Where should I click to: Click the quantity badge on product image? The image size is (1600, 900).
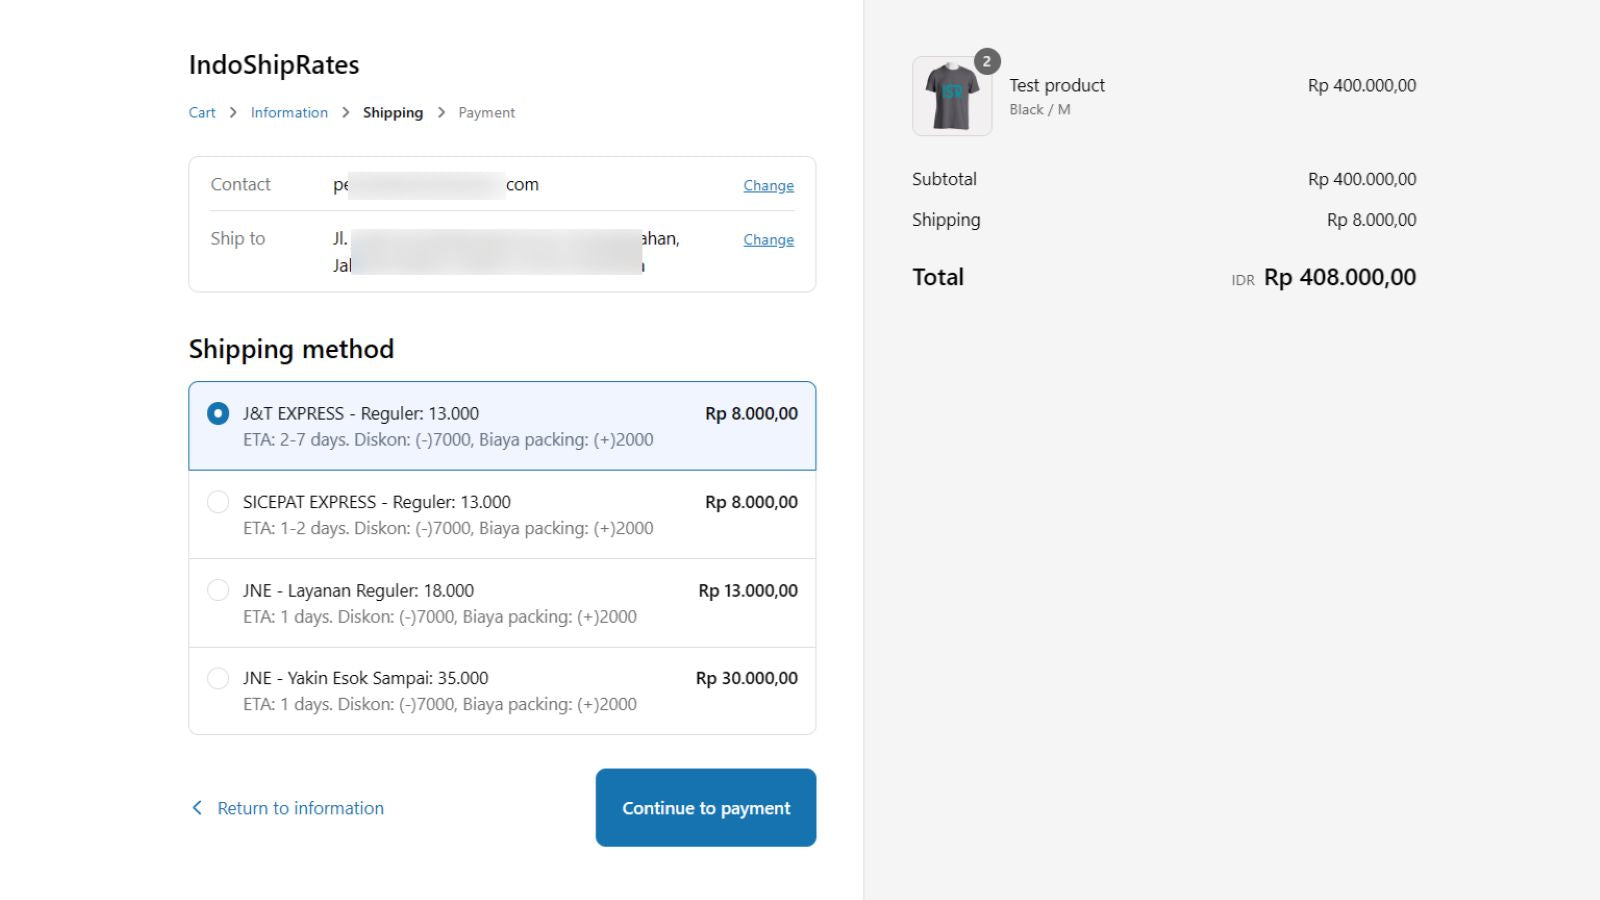coord(987,61)
